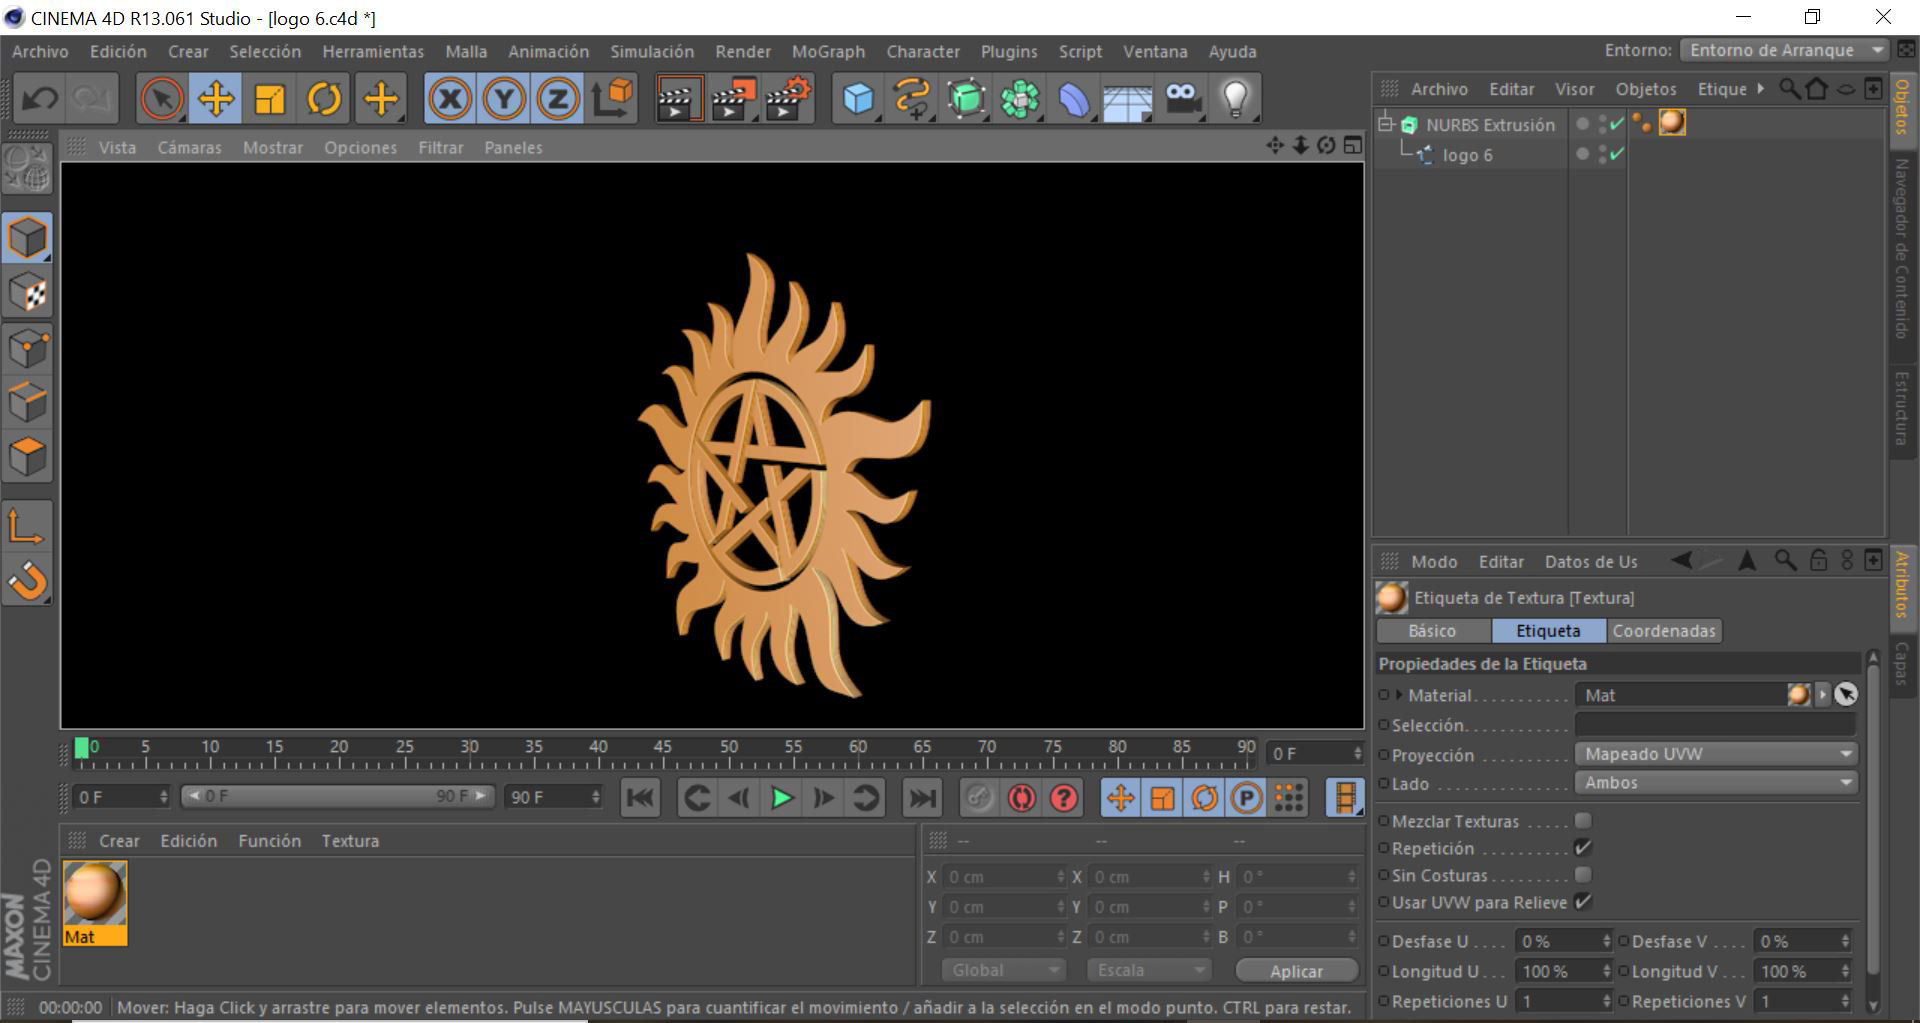Open the NURBS generator icon
Viewport: 1920px width, 1023px height.
tap(966, 98)
